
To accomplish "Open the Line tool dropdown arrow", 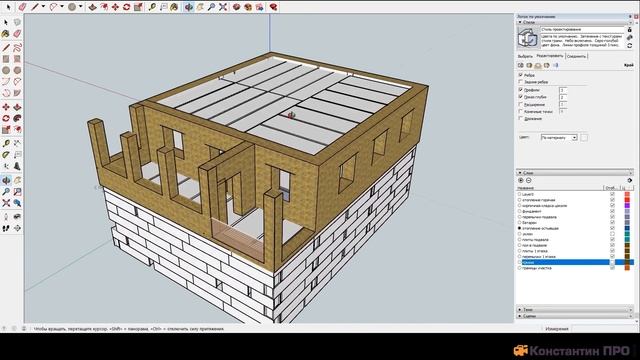I will 43,7.
